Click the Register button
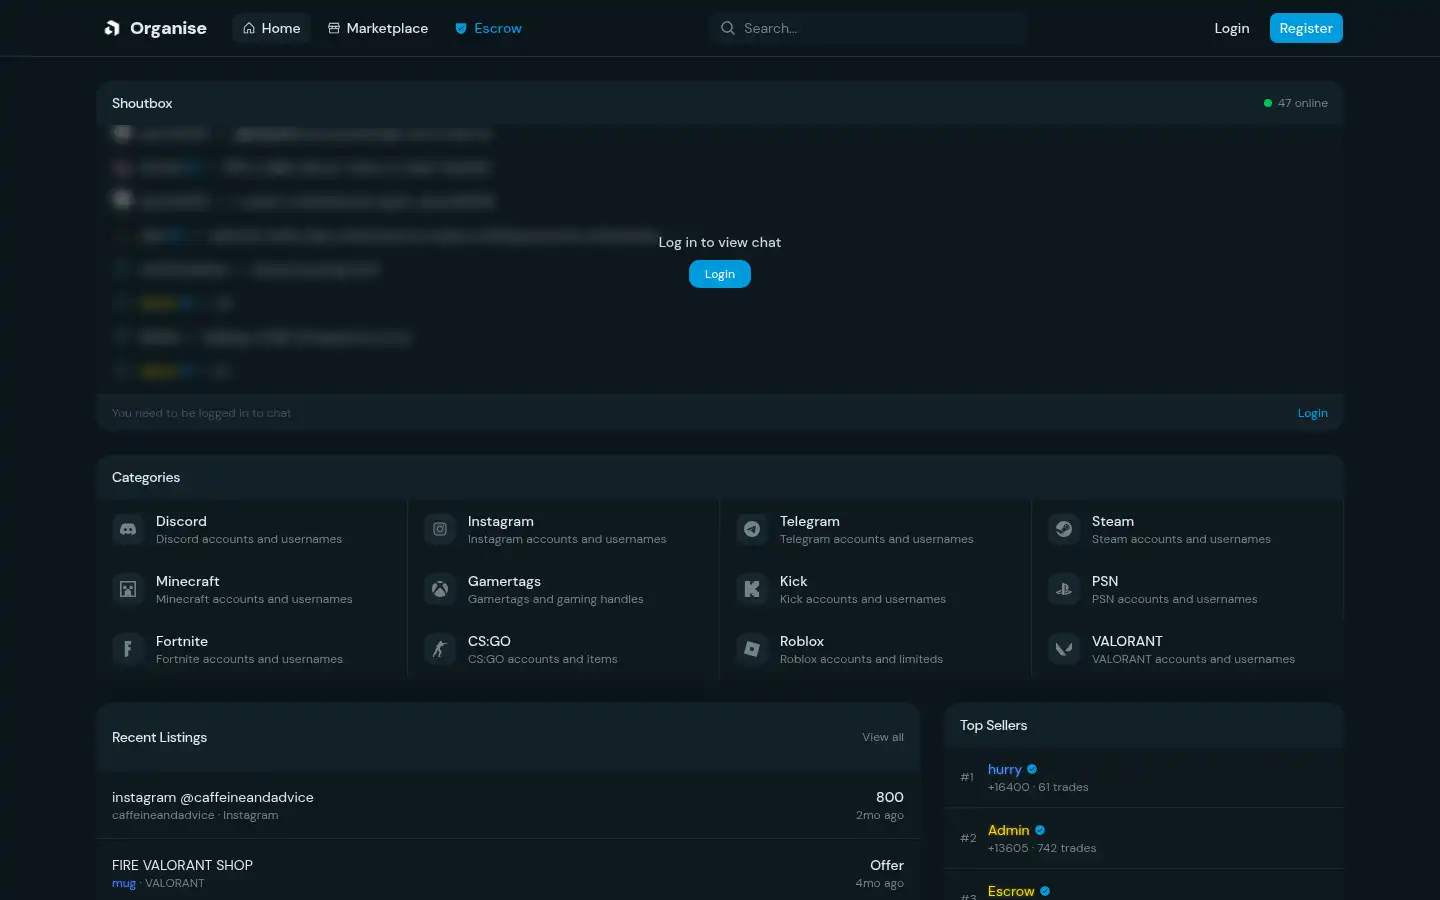Viewport: 1440px width, 900px height. pyautogui.click(x=1306, y=28)
